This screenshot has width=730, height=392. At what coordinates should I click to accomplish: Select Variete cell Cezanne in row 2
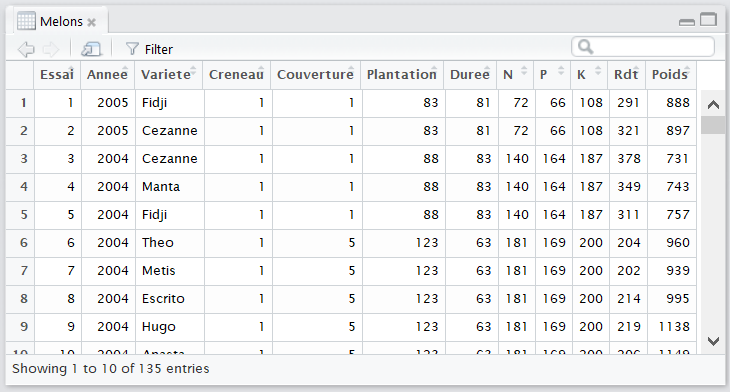click(x=170, y=131)
